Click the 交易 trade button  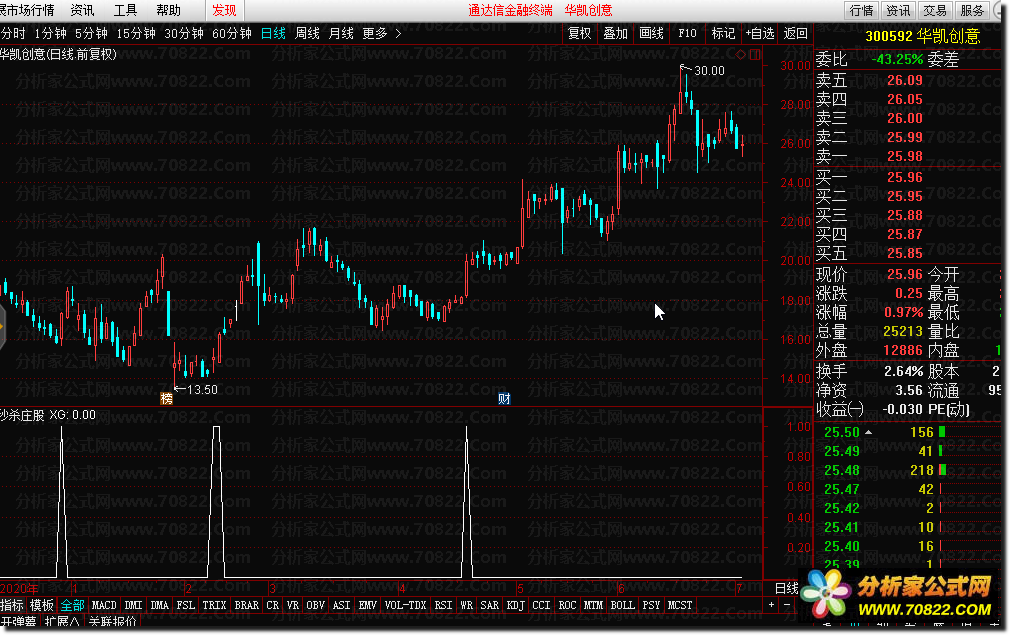[x=935, y=10]
